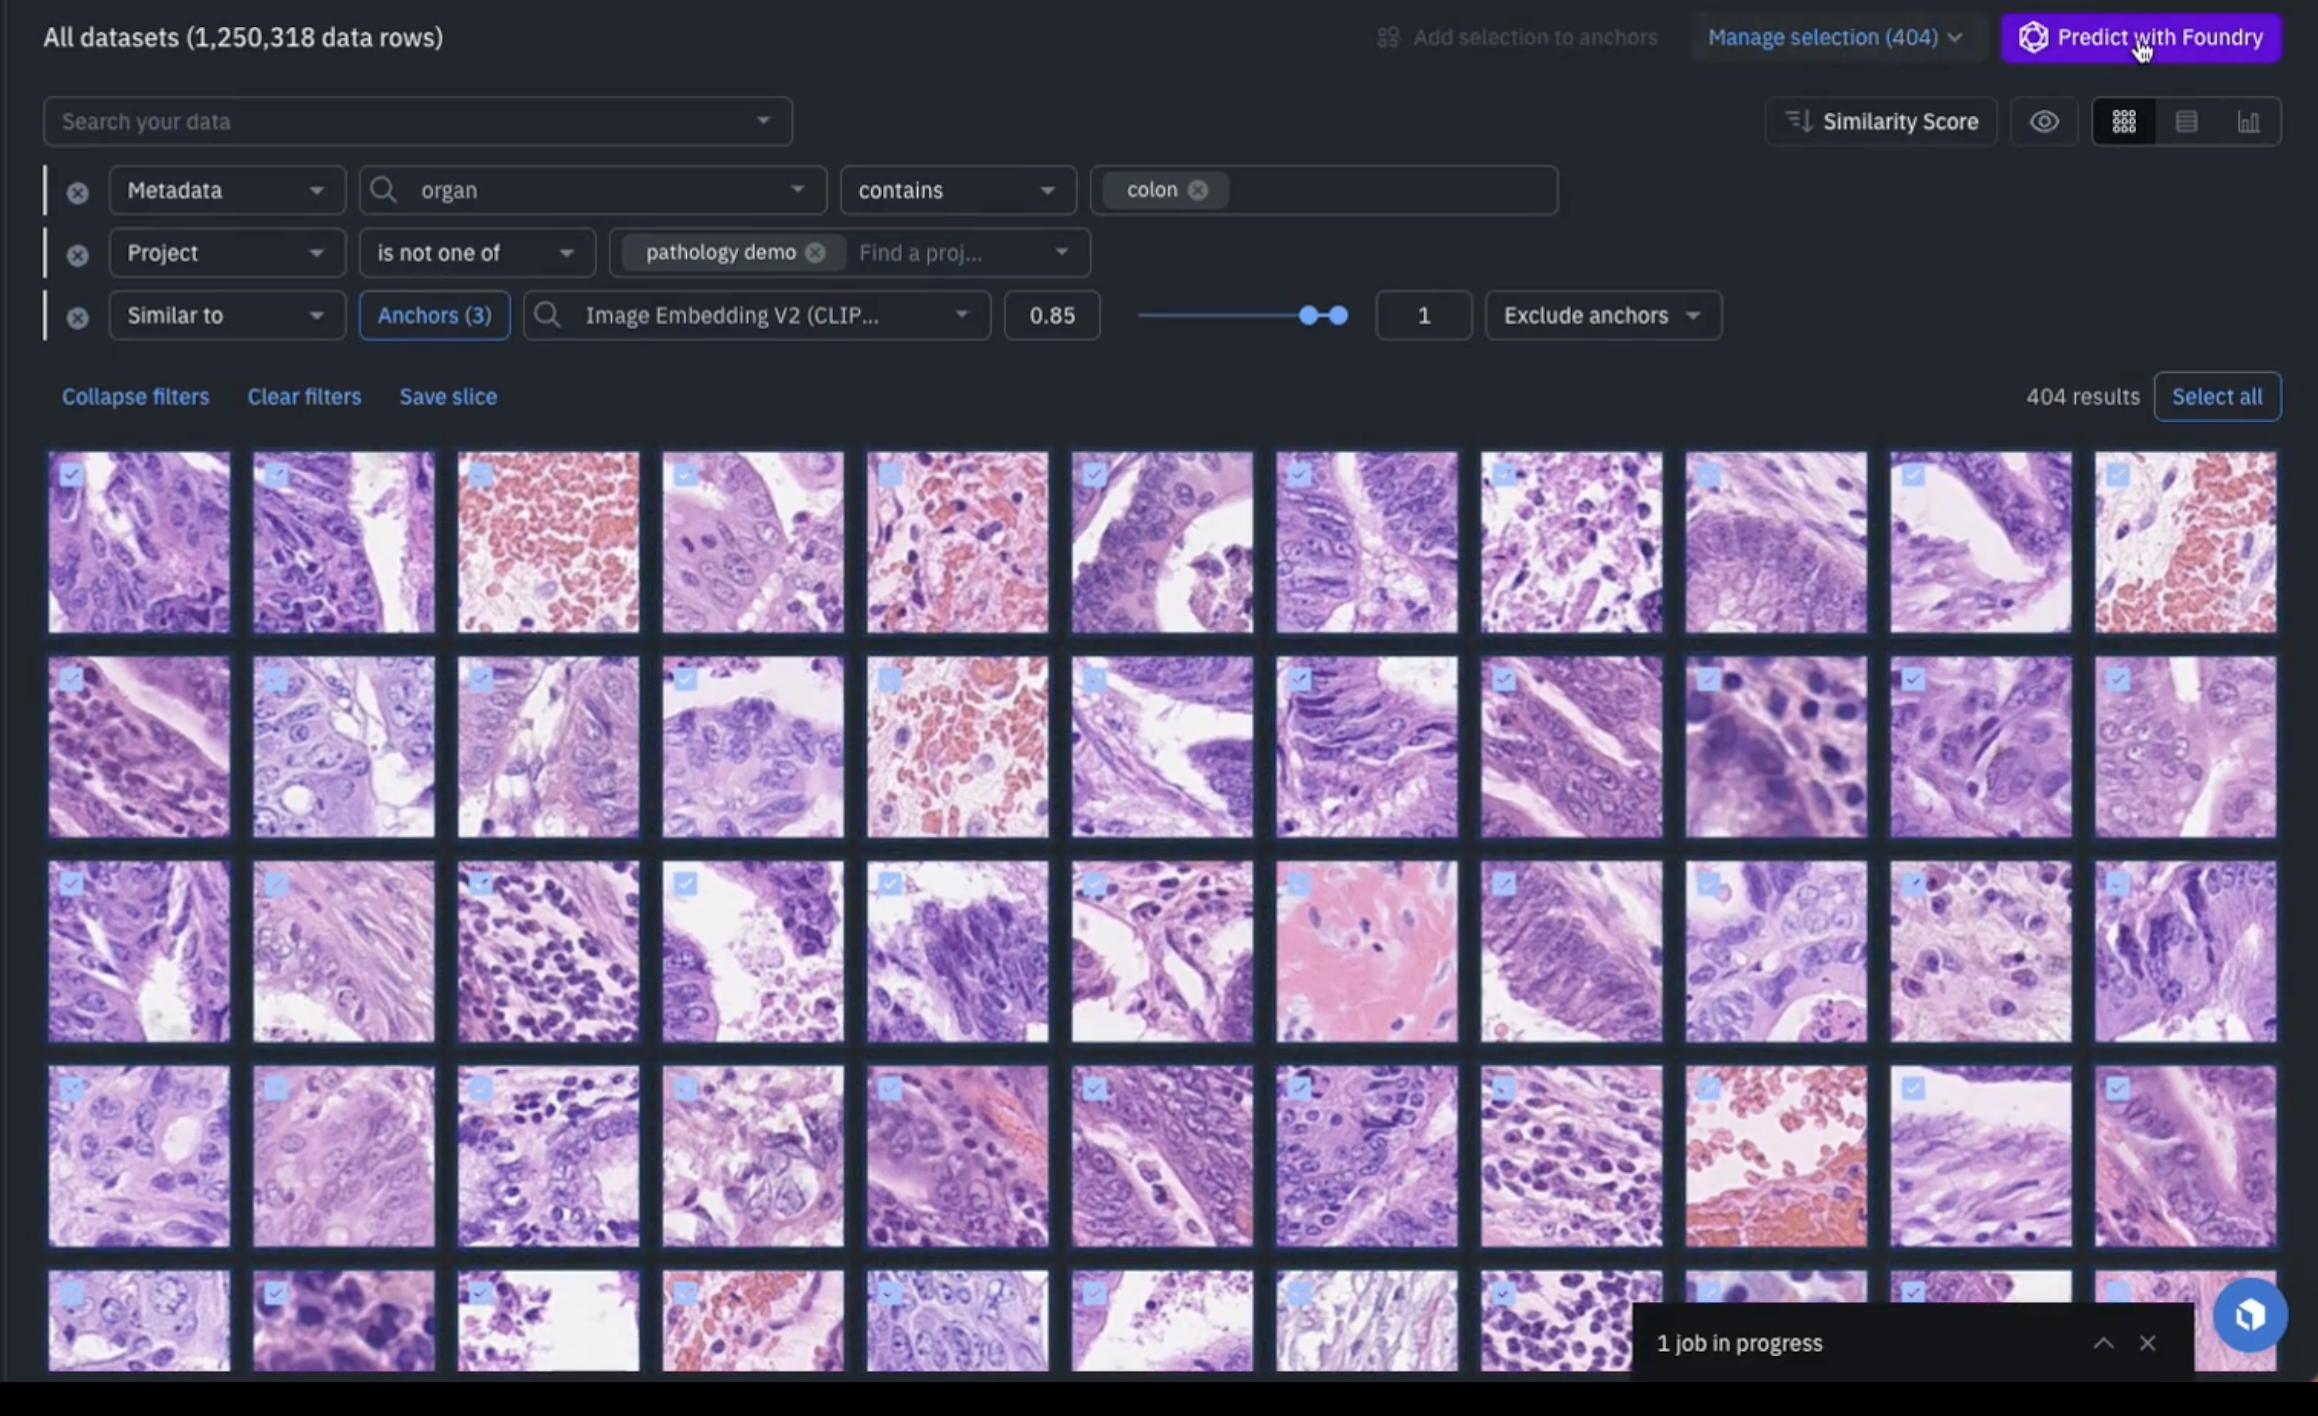This screenshot has width=2318, height=1416.
Task: Switch to list view icon
Action: click(x=2186, y=122)
